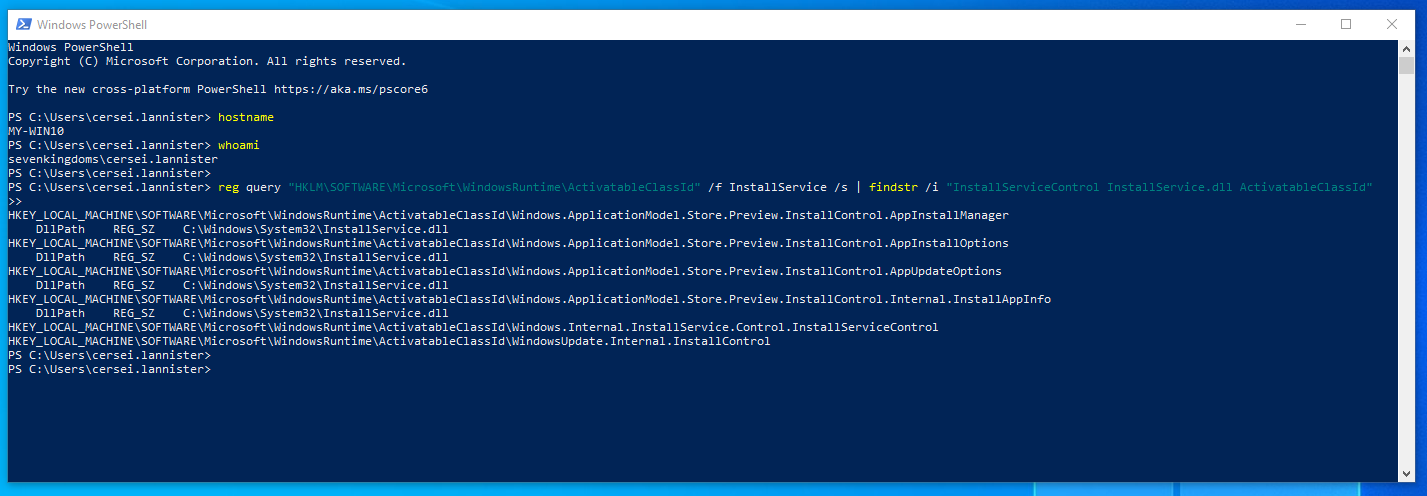Click DllPath line under the InstallAppInfo key
This screenshot has height=496, width=1427.
[242, 313]
